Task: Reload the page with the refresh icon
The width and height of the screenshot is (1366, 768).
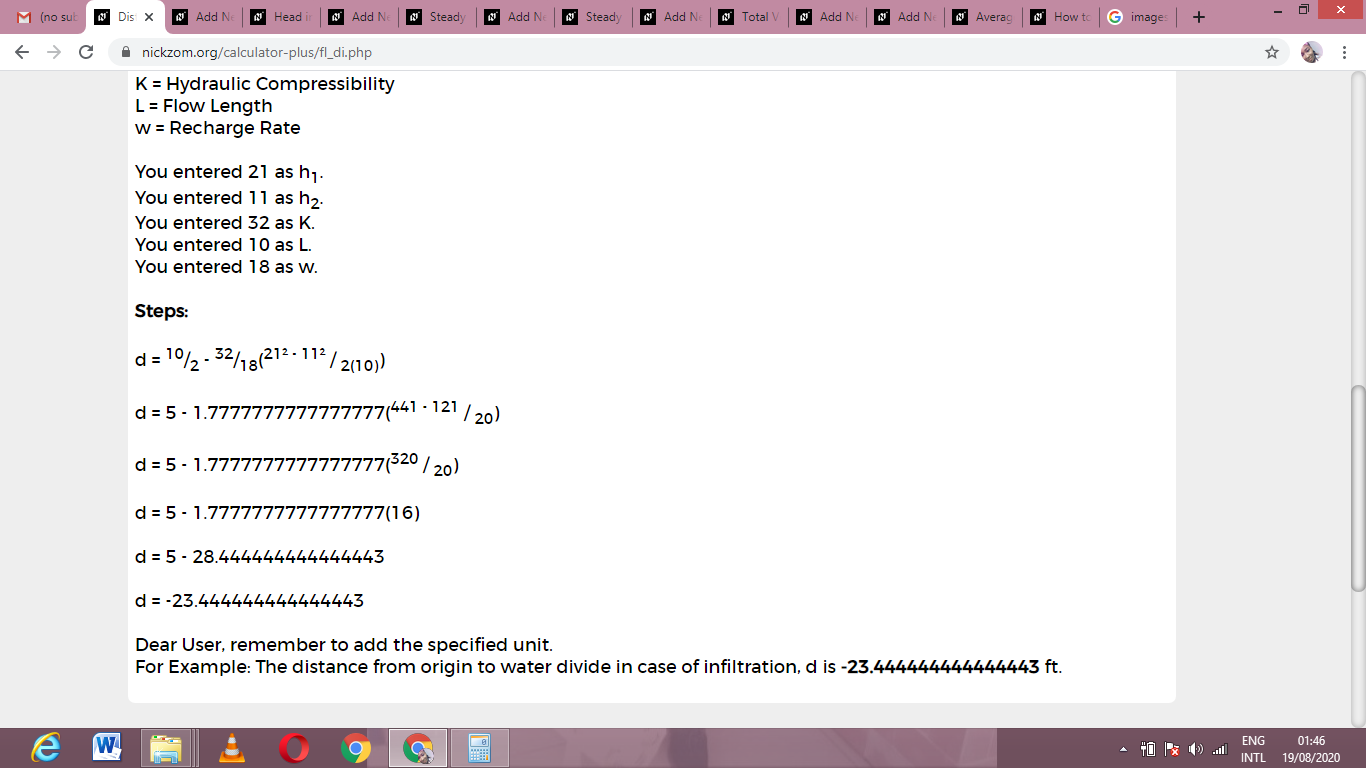Action: (86, 52)
